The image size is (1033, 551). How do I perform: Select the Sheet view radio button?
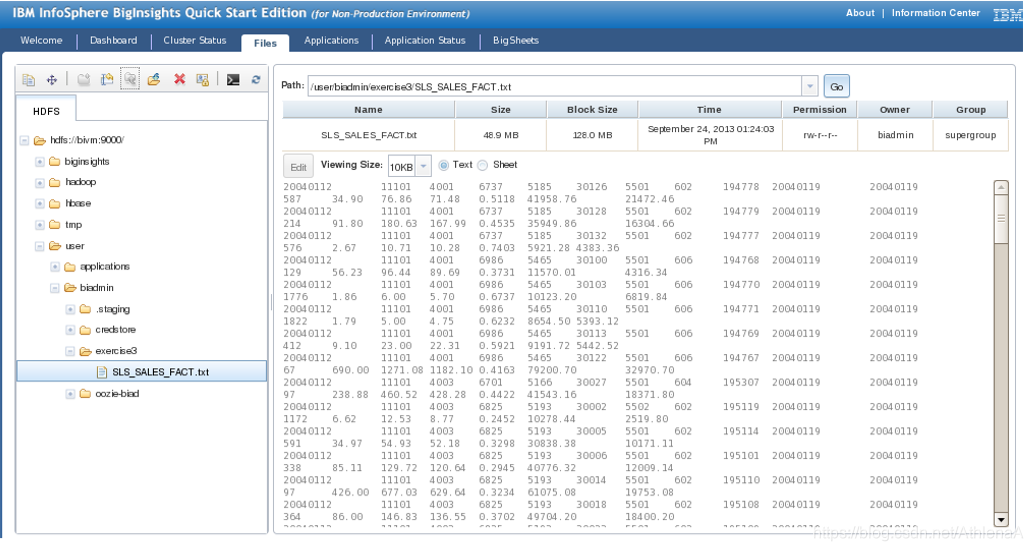(483, 165)
